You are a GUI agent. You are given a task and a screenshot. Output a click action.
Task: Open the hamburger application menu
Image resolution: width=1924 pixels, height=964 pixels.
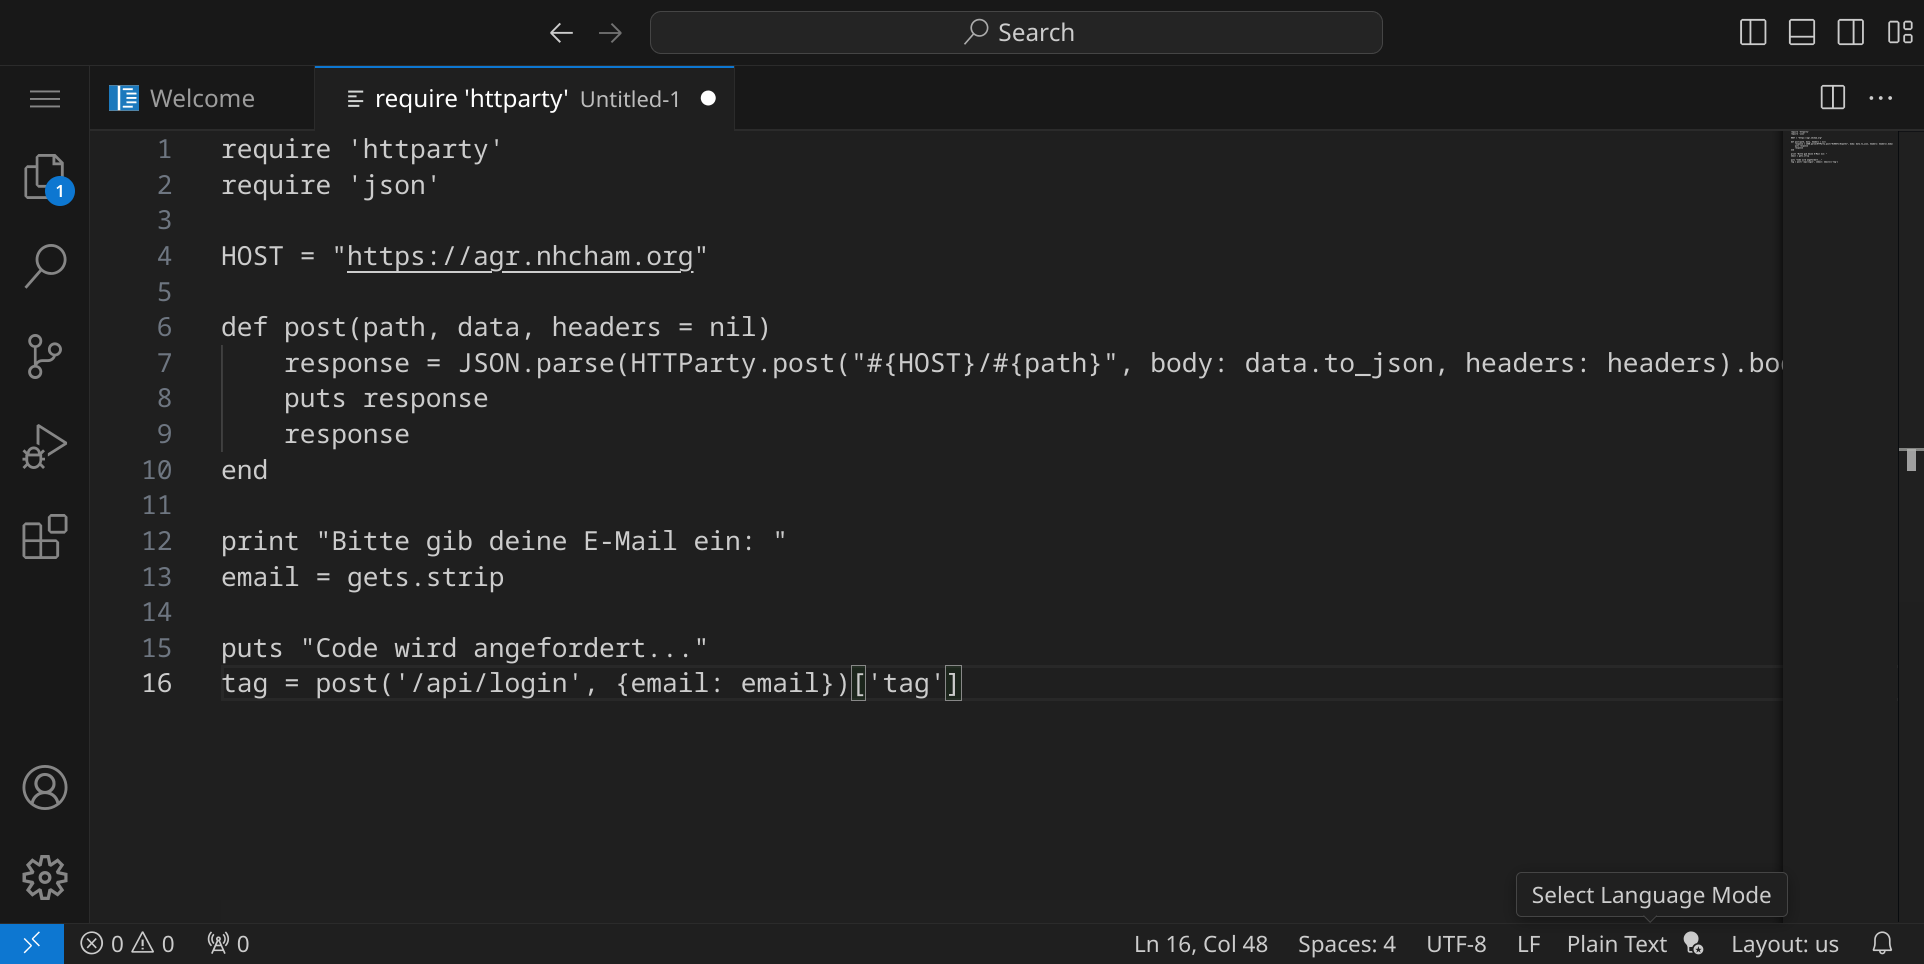[x=45, y=98]
